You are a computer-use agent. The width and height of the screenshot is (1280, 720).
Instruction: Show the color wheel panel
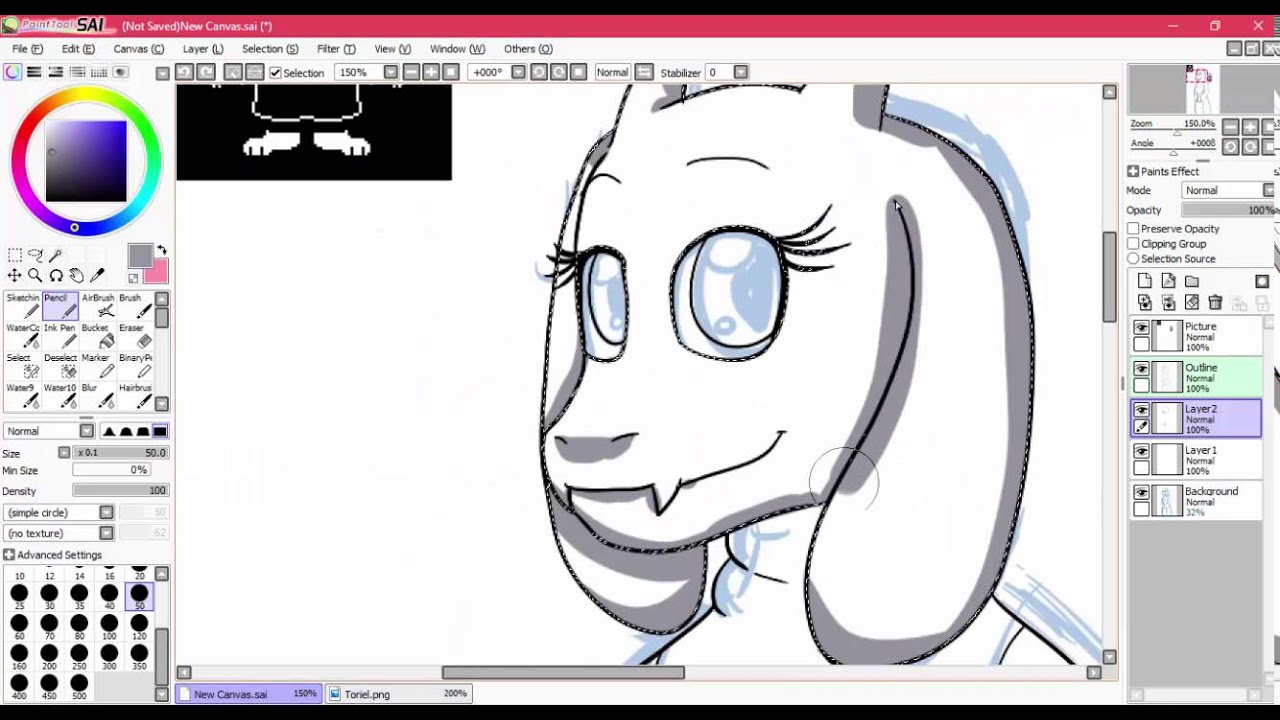[x=12, y=72]
